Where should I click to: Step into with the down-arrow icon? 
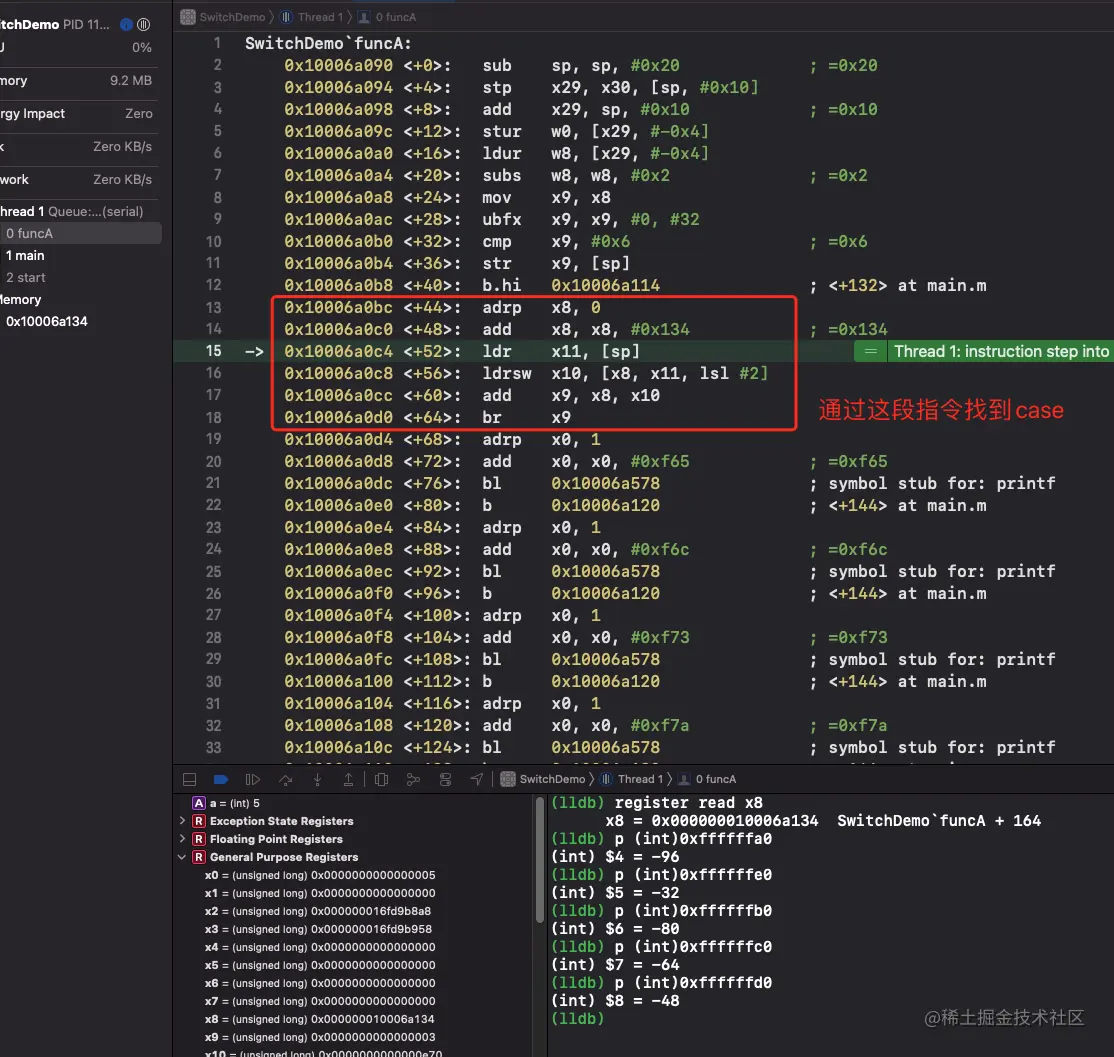(x=317, y=779)
